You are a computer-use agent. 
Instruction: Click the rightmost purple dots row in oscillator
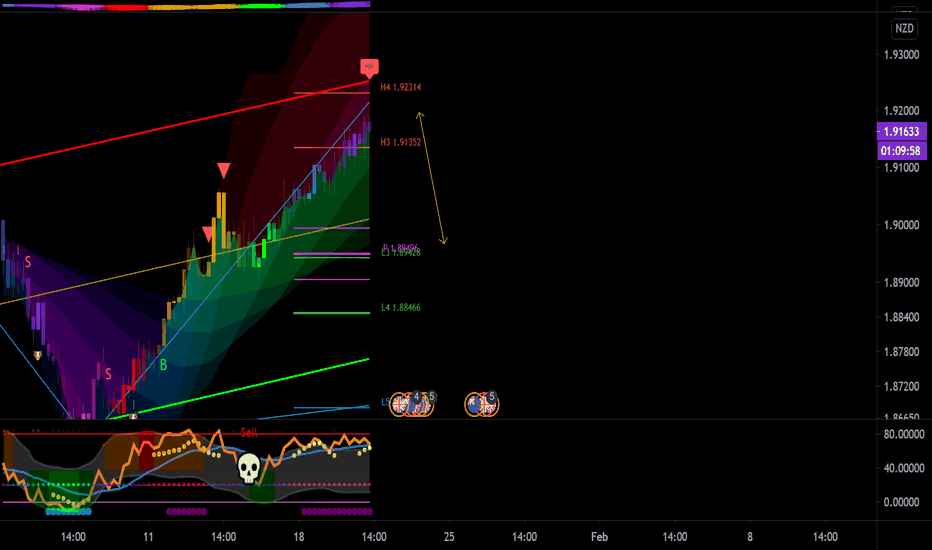pos(336,511)
